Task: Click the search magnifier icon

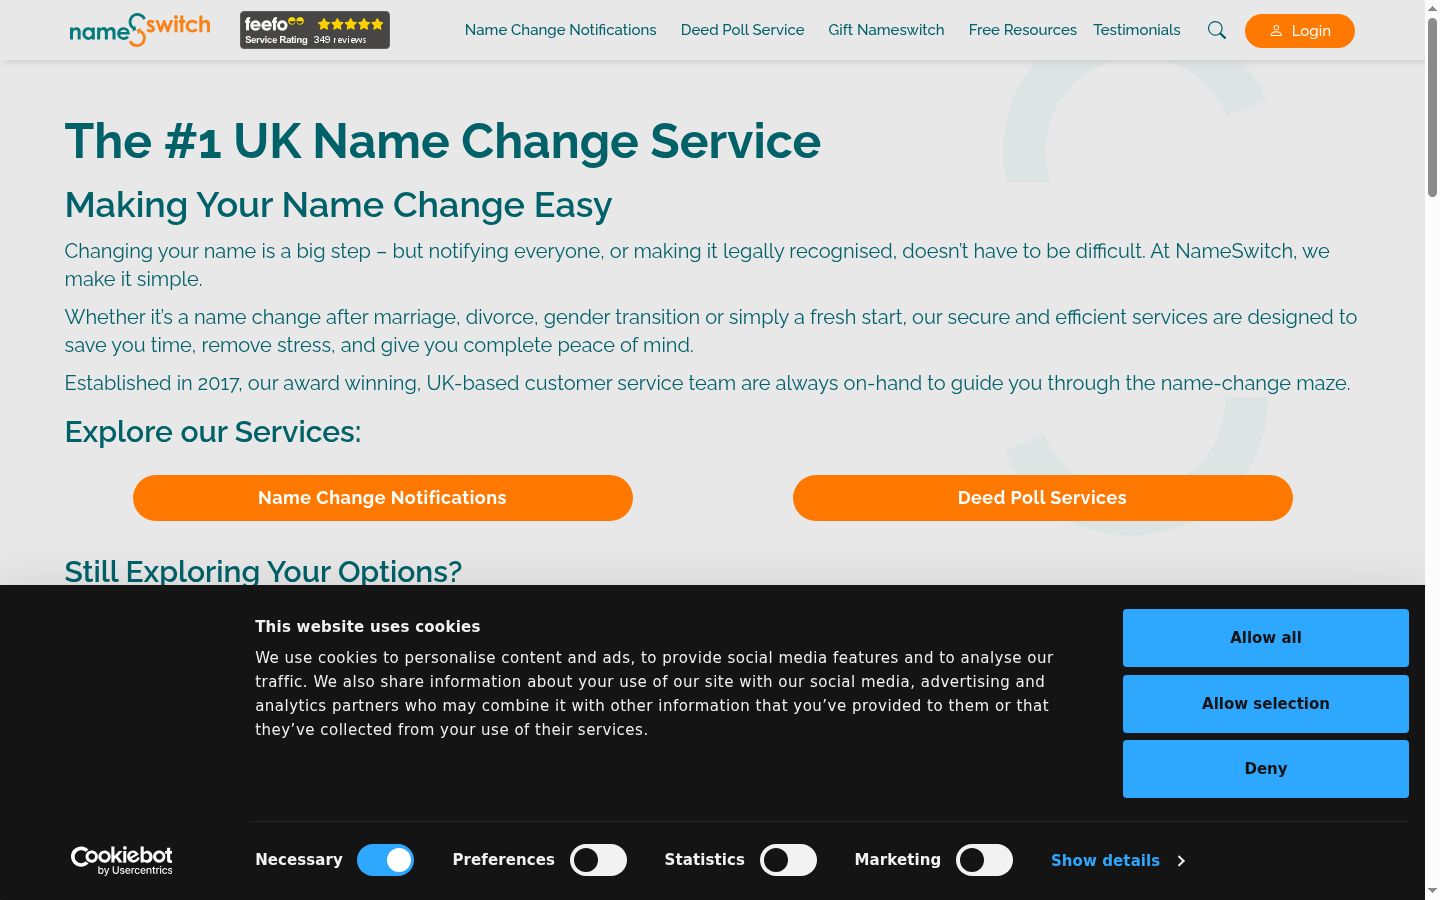Action: click(x=1217, y=30)
